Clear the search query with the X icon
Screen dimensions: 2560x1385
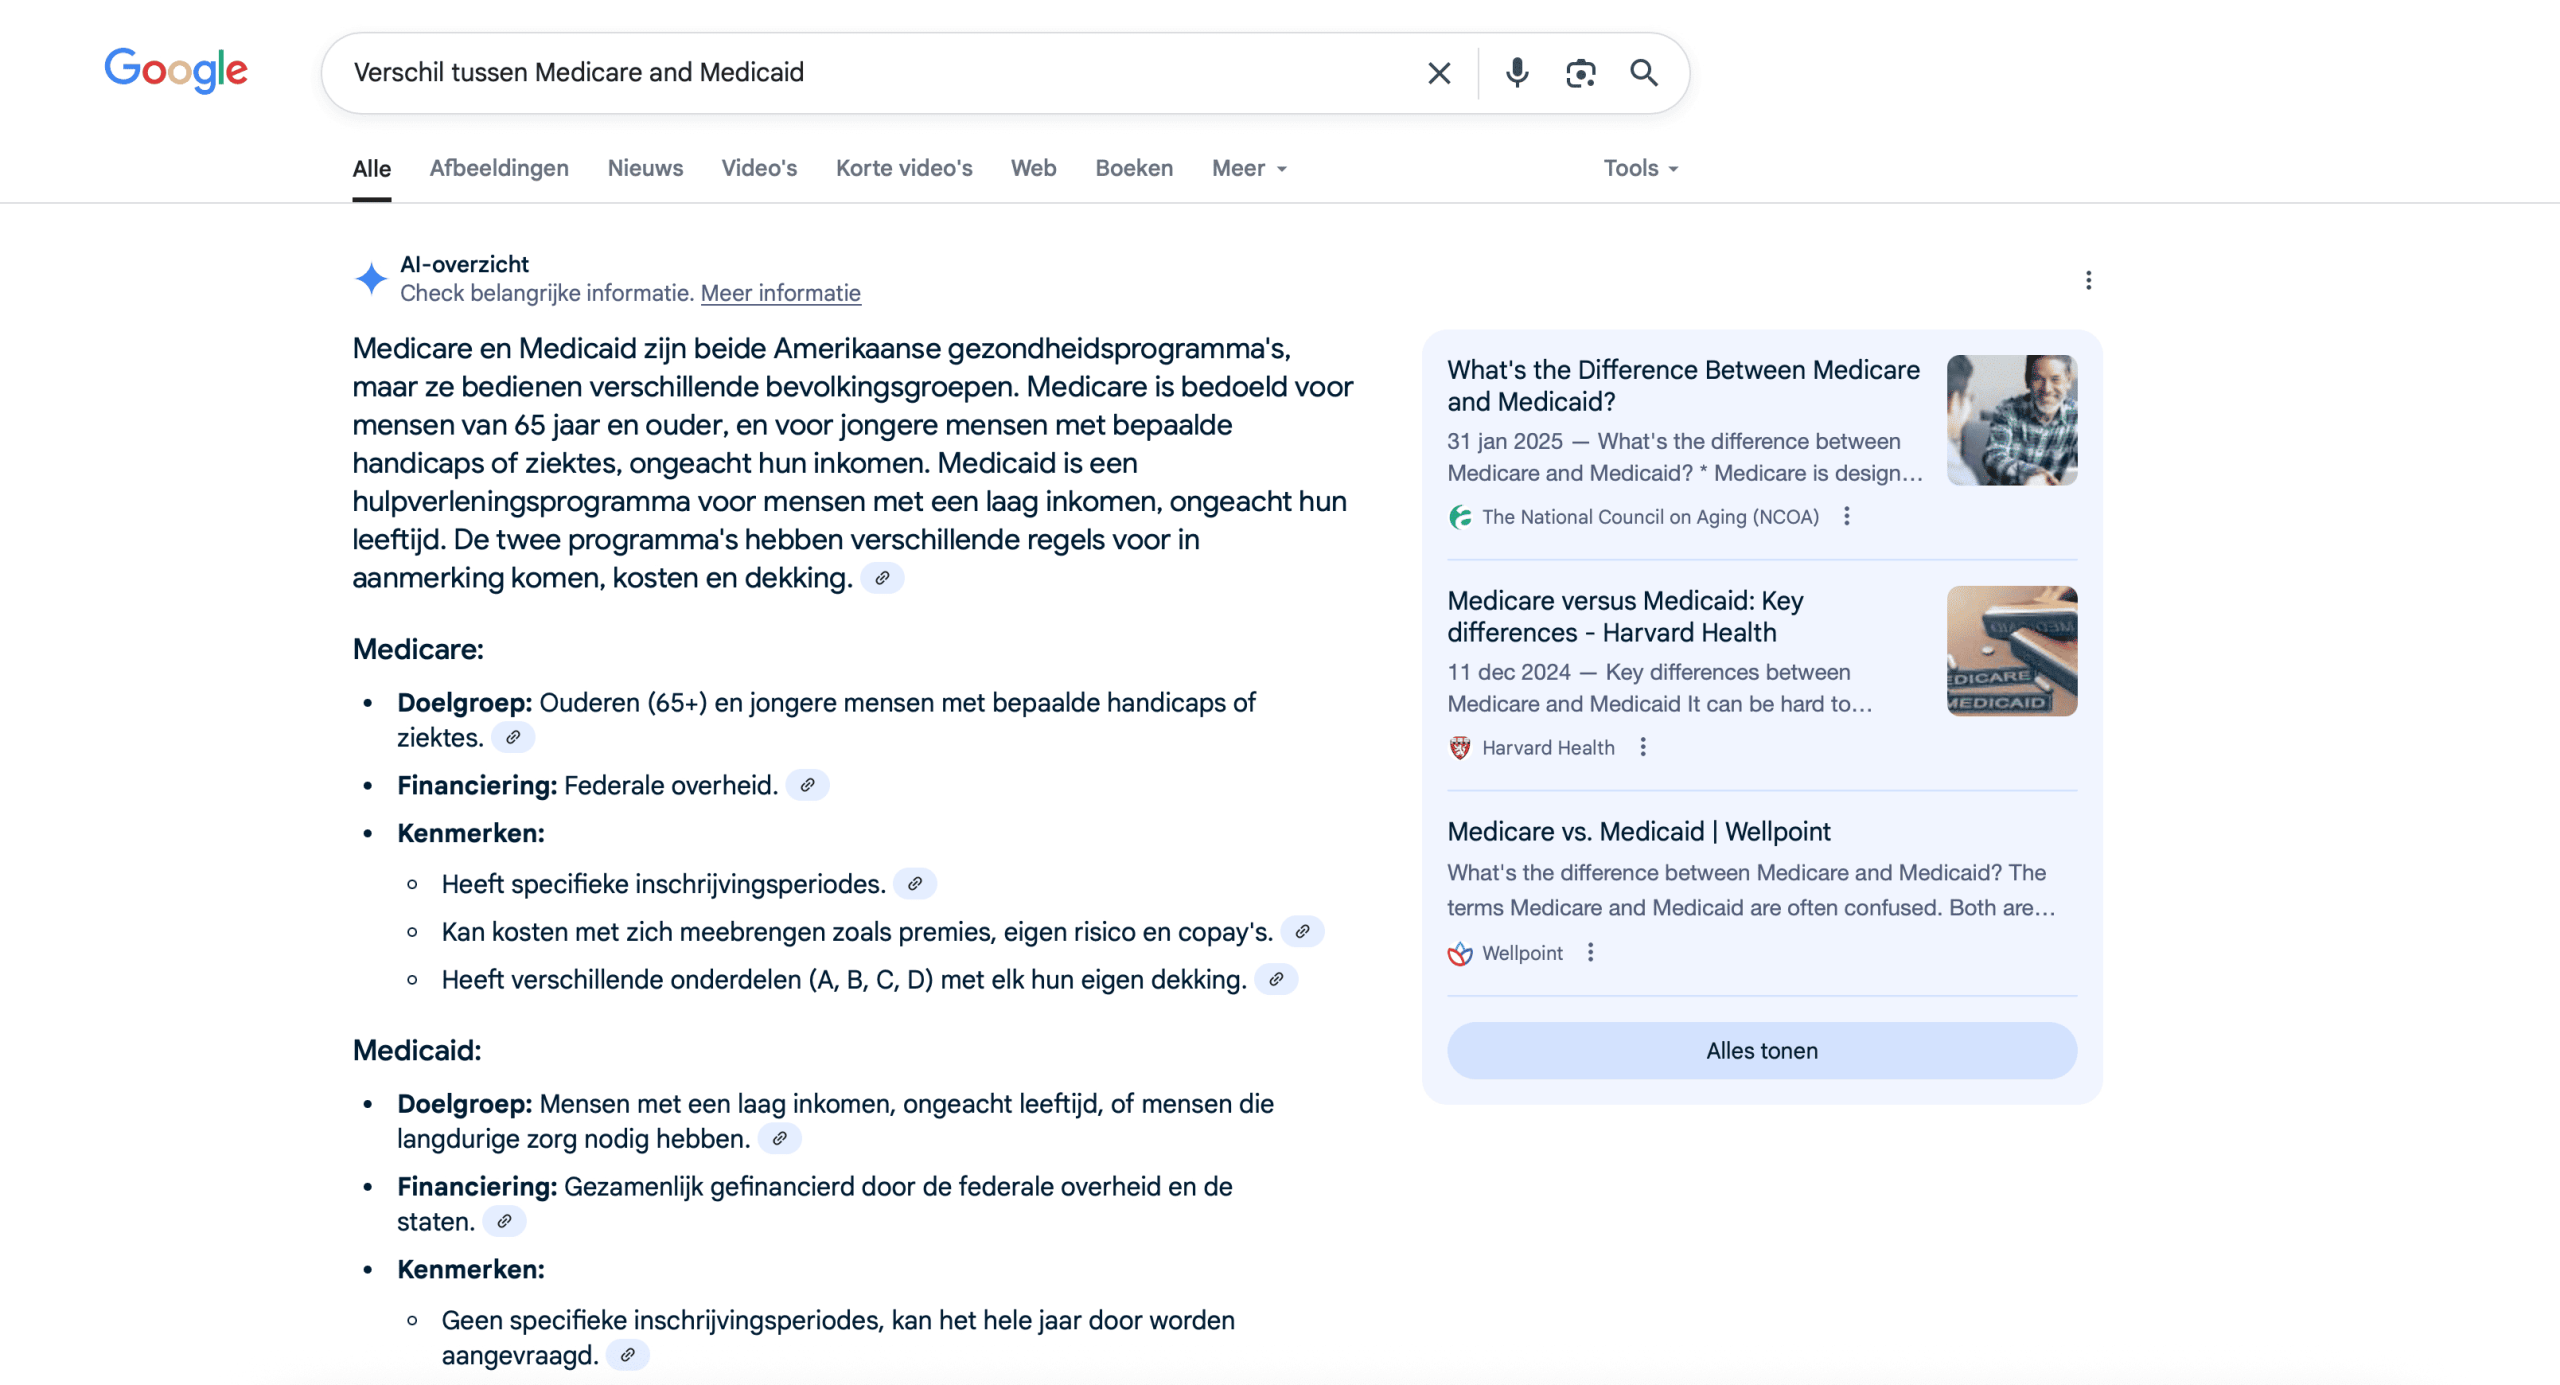(x=1439, y=73)
